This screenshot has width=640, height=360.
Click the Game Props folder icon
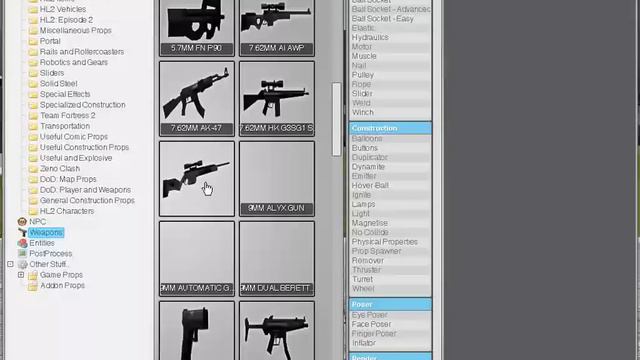(33, 275)
